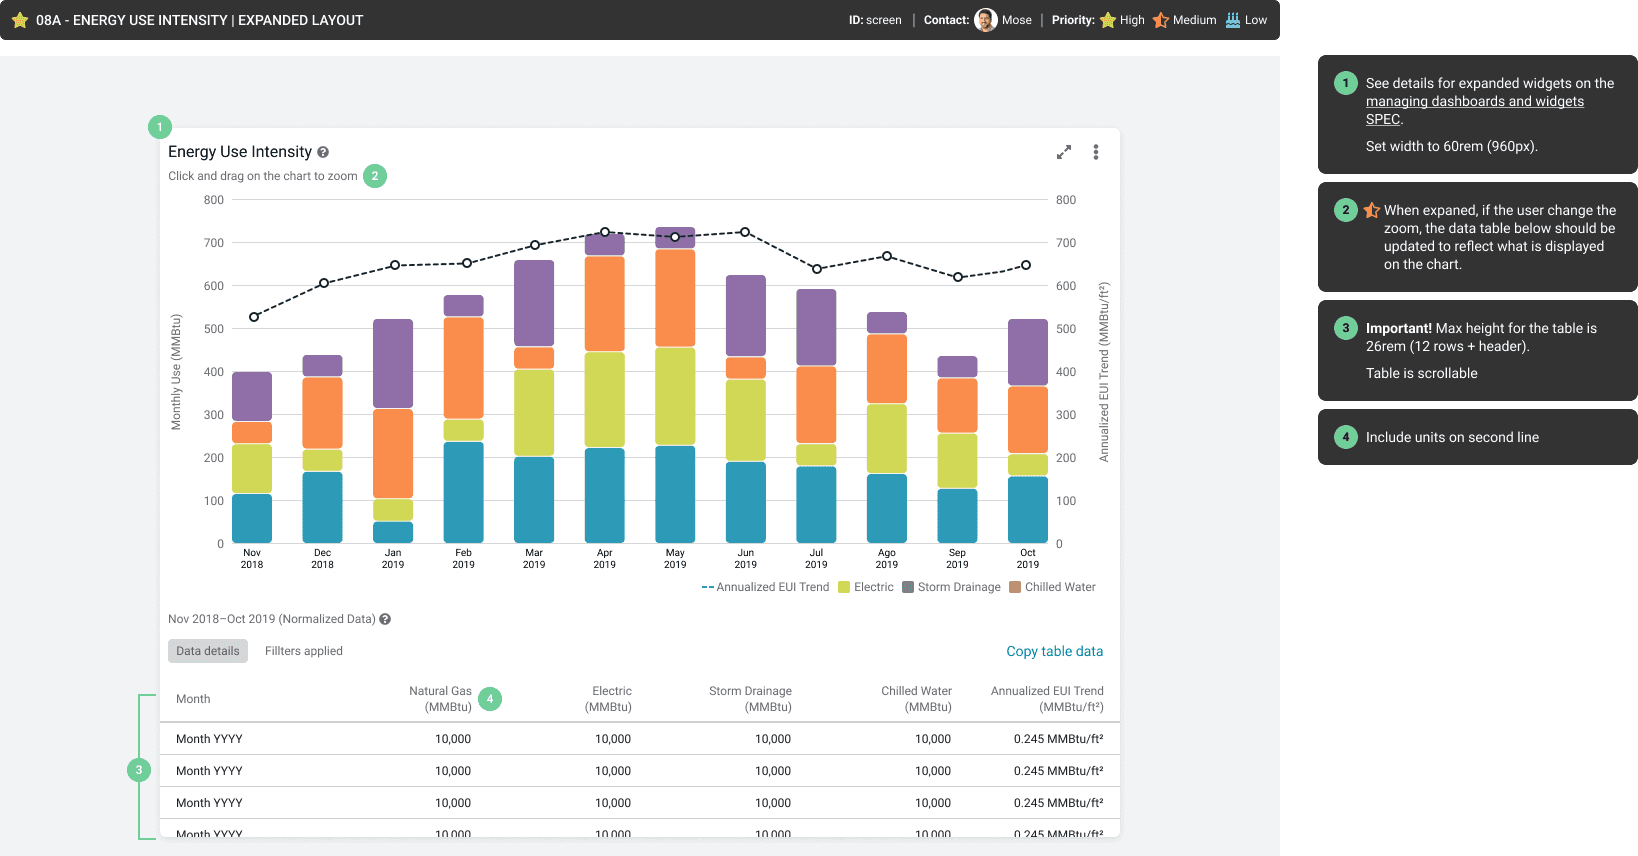Click help icon next to Normalized Data
1638x856 pixels.
(x=385, y=619)
